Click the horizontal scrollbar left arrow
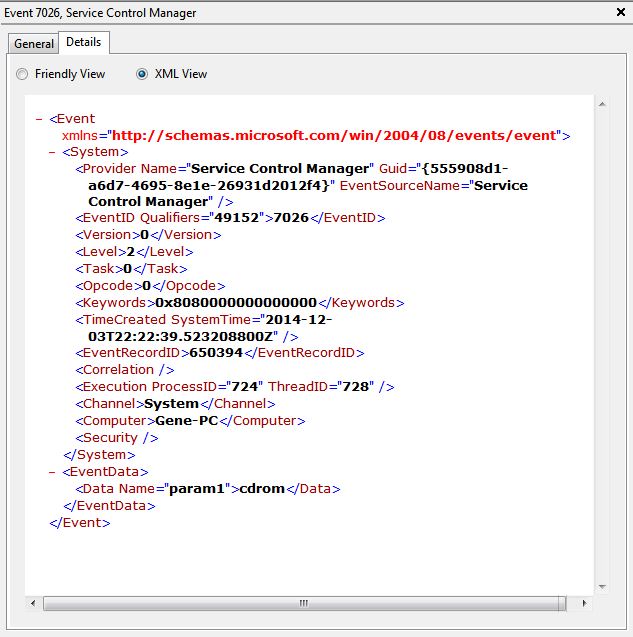The width and height of the screenshot is (633, 637). 35,603
